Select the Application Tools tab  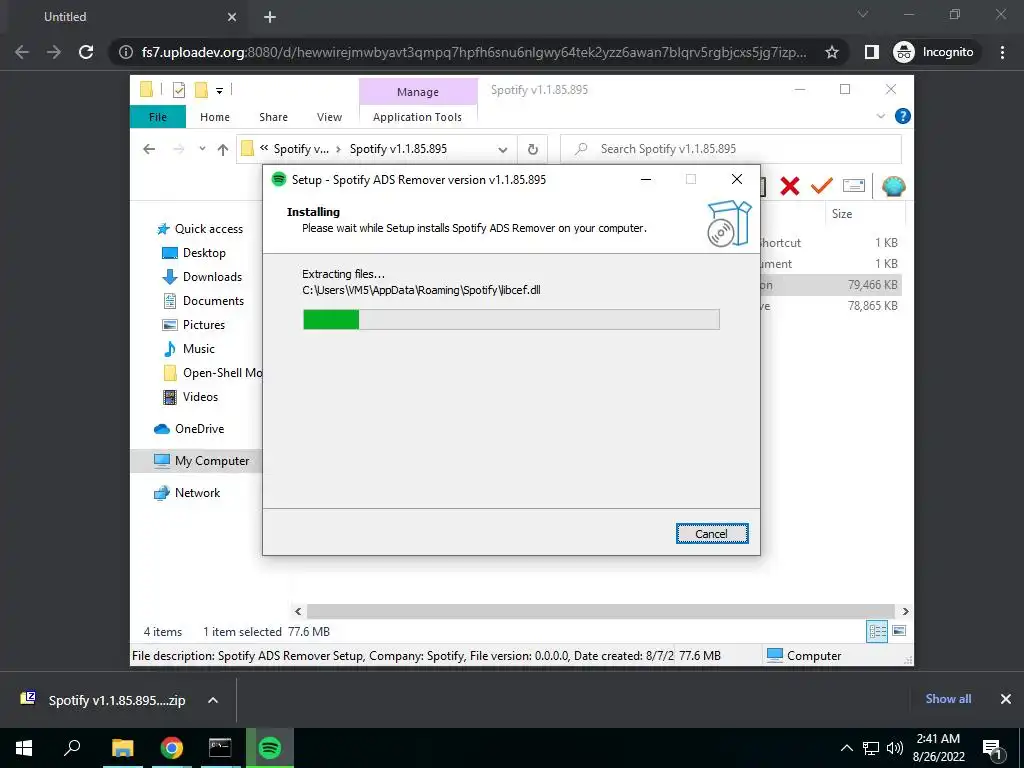pyautogui.click(x=417, y=117)
